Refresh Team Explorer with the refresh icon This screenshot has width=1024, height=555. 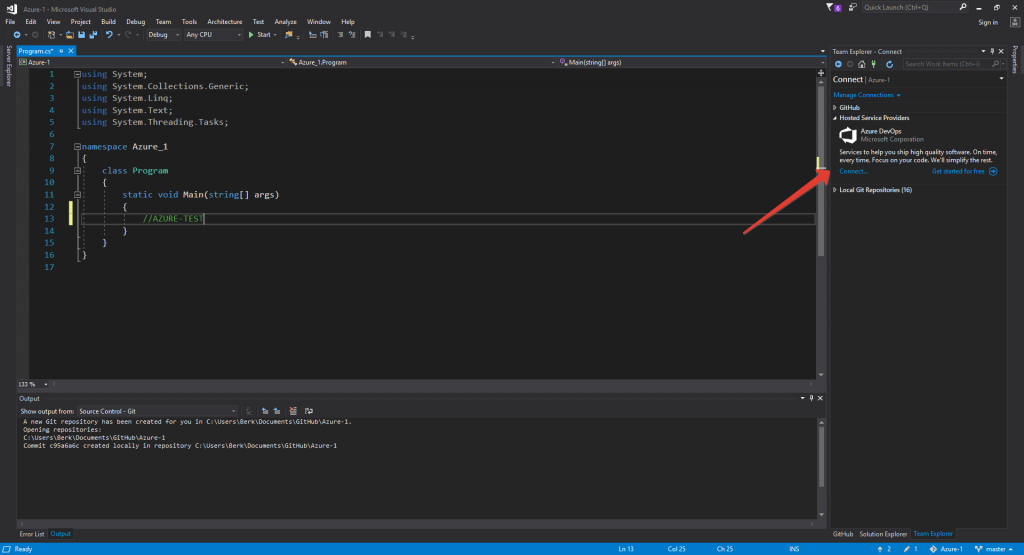pos(889,64)
